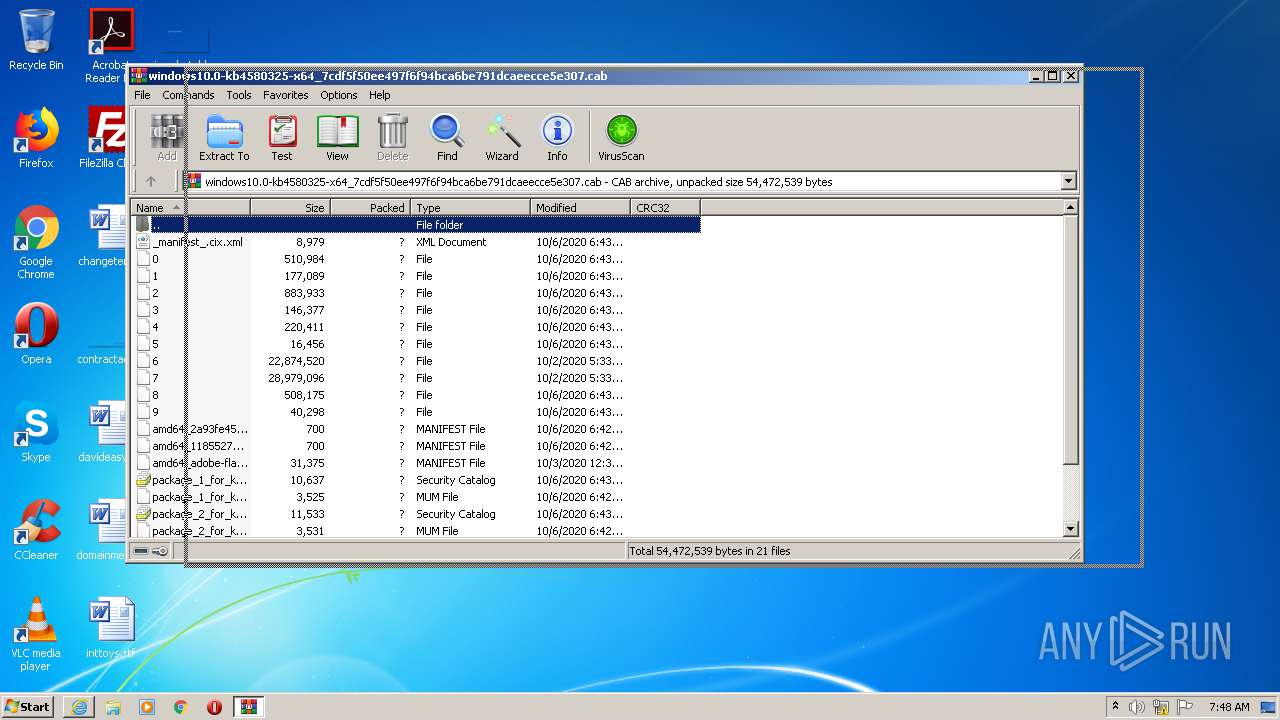Click Opera icon in taskbar
Image resolution: width=1280 pixels, height=720 pixels.
coord(214,707)
